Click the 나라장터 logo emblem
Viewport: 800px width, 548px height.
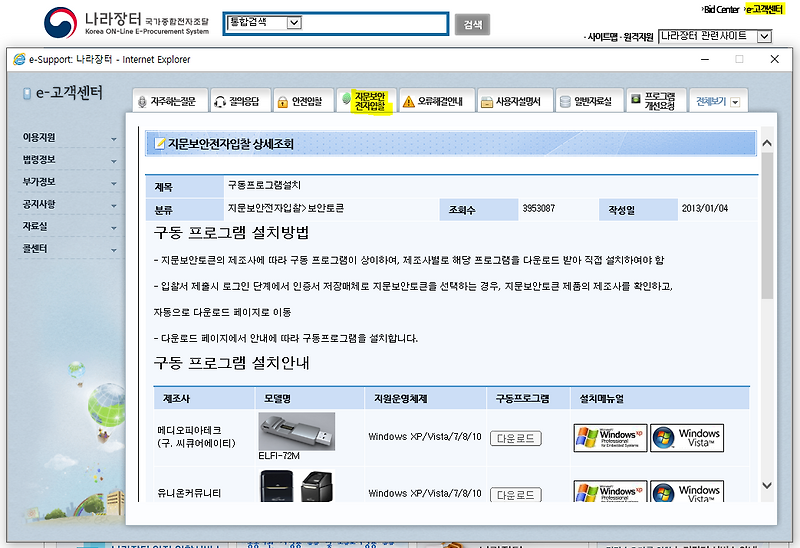(x=60, y=22)
